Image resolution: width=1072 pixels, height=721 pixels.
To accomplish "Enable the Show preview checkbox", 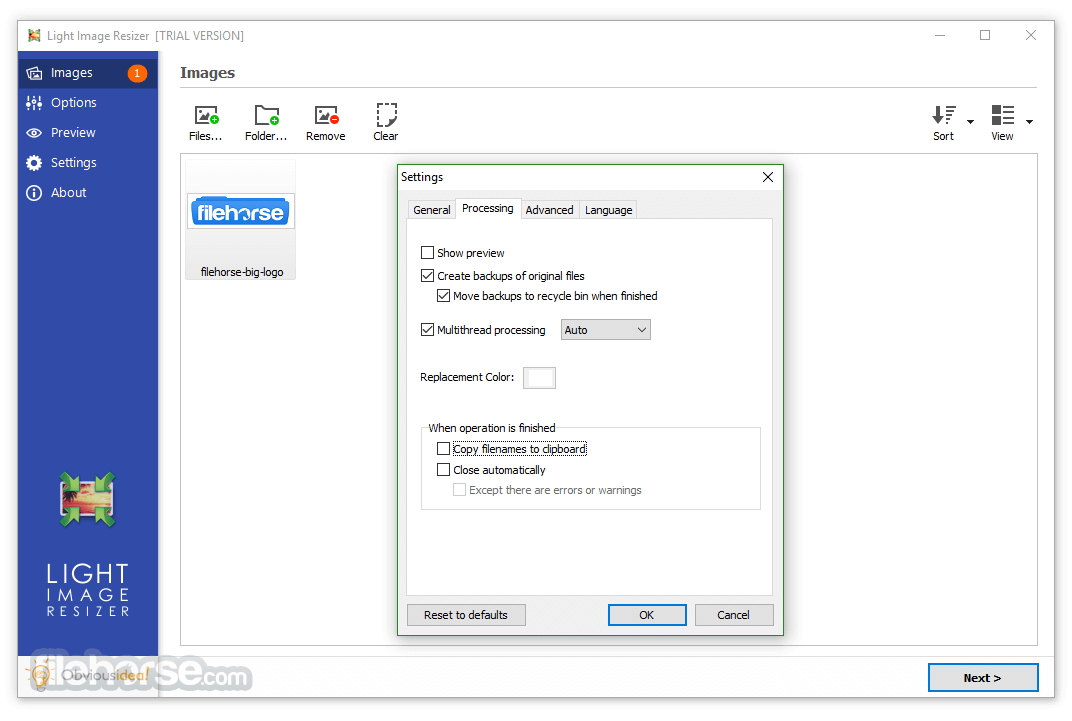I will pos(427,253).
